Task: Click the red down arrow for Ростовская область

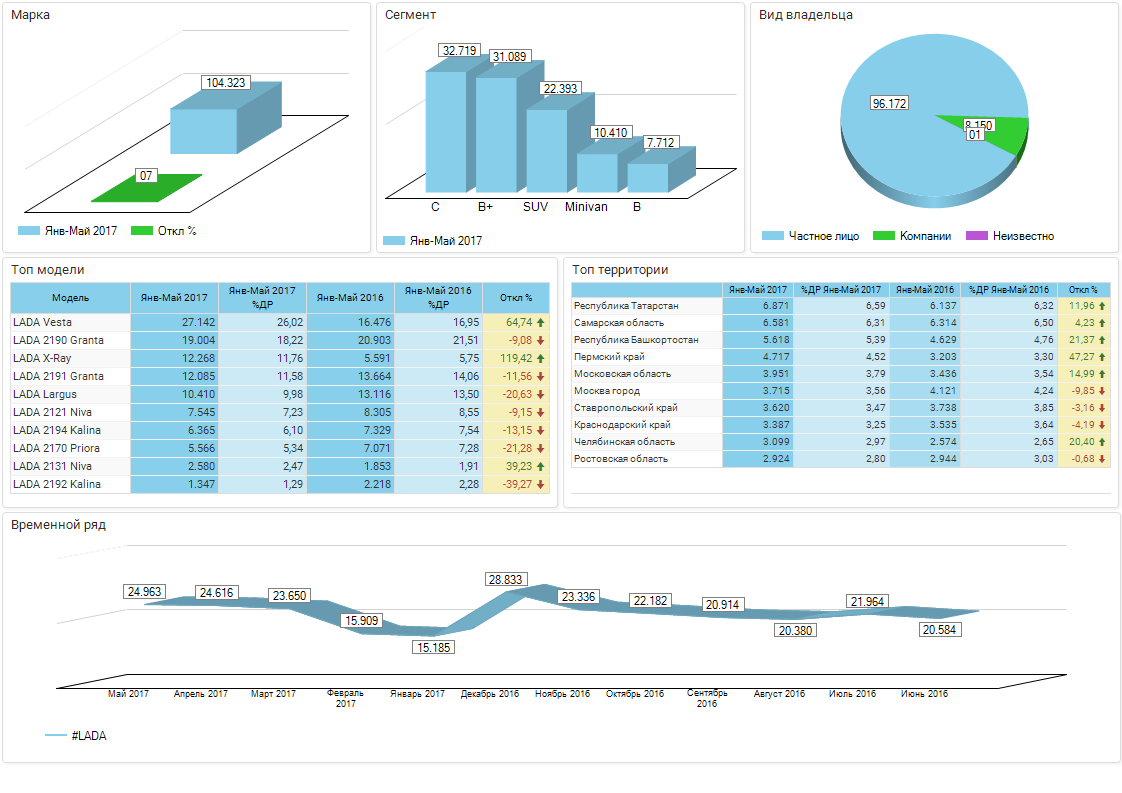Action: pyautogui.click(x=1102, y=459)
